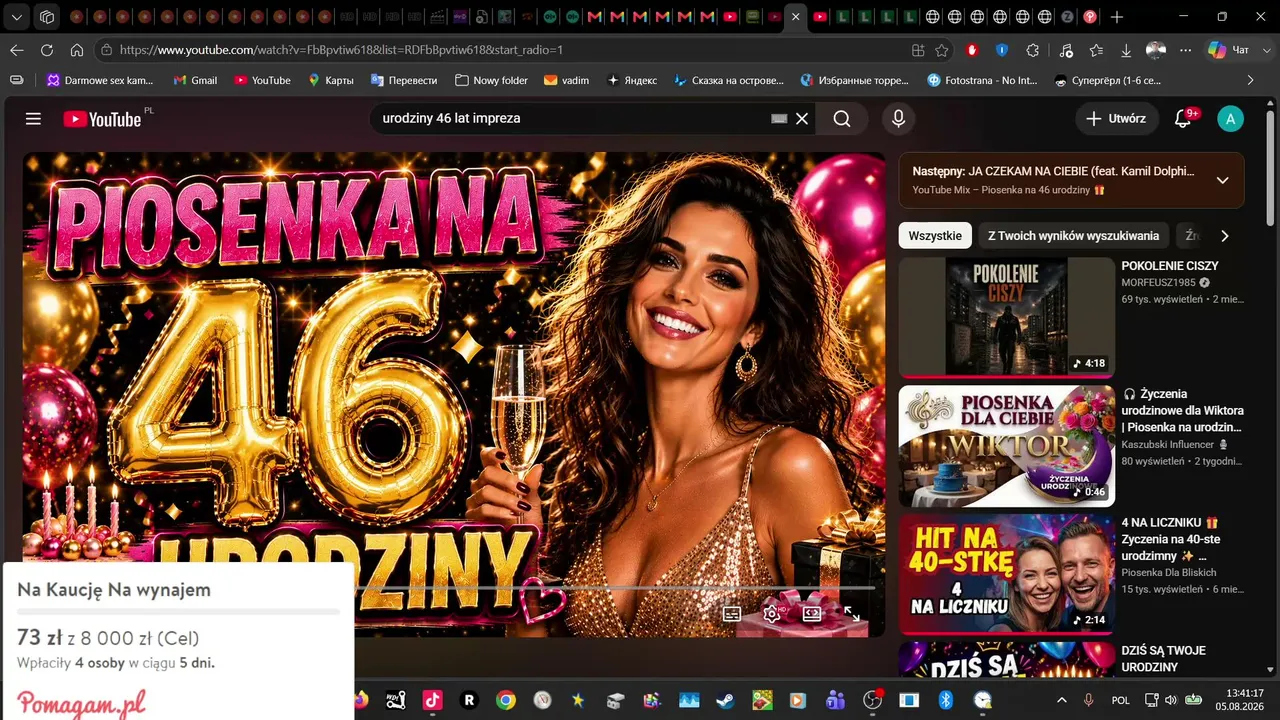Open the YouTube guide hamburger menu
Viewport: 1280px width, 720px height.
pyautogui.click(x=33, y=119)
